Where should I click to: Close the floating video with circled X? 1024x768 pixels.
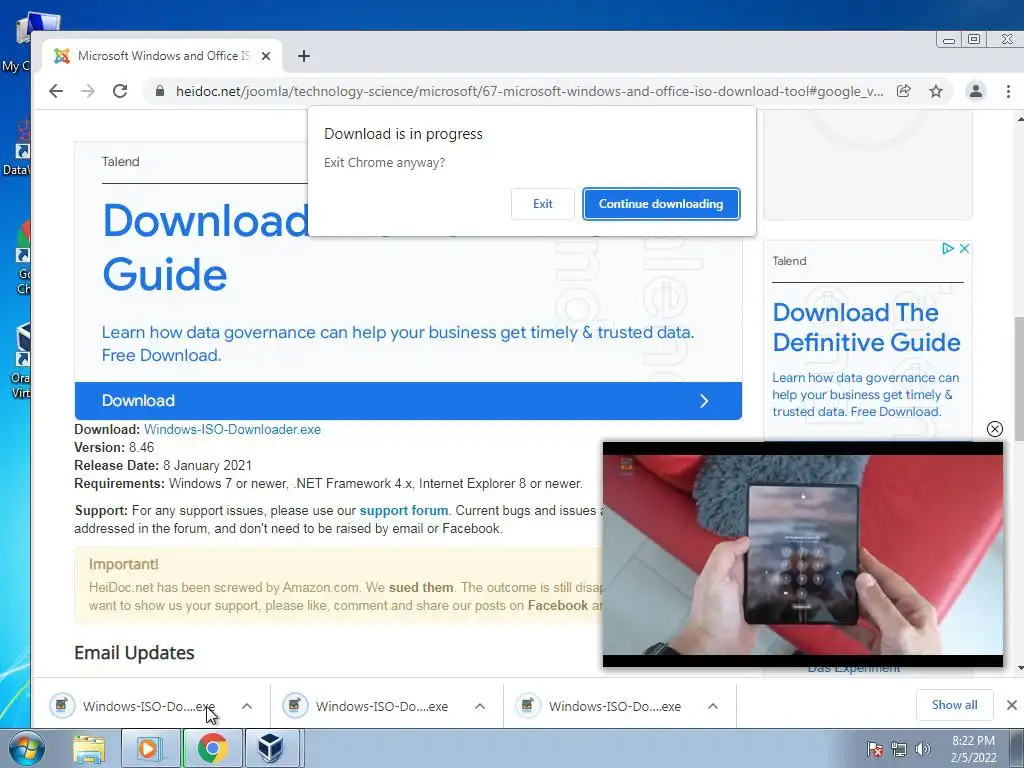[x=995, y=429]
